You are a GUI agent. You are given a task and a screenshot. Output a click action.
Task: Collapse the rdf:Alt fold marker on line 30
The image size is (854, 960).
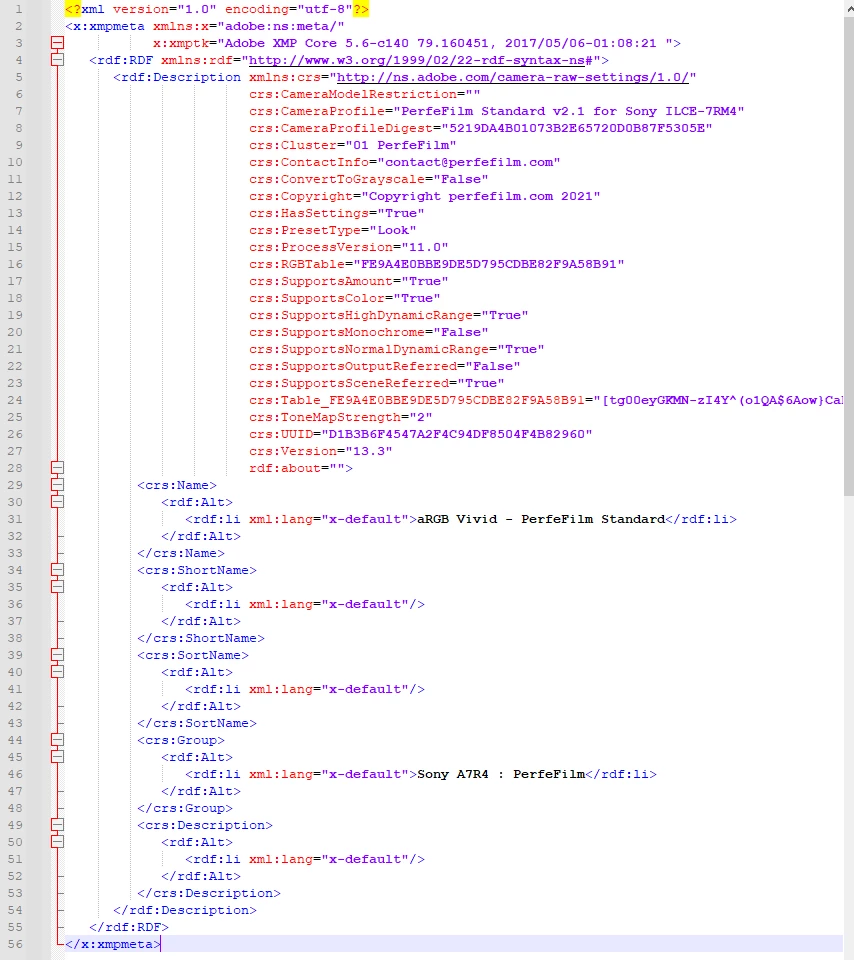coord(57,502)
